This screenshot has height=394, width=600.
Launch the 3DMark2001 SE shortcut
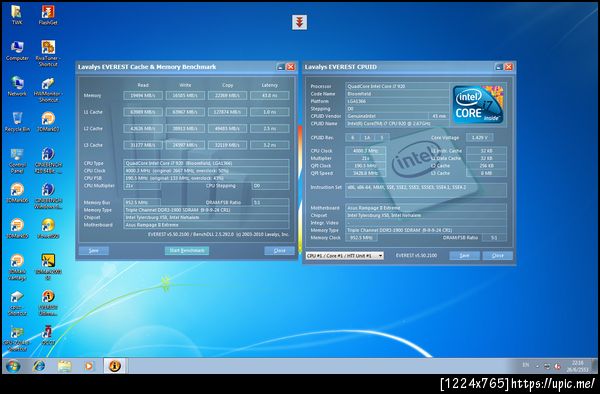(x=48, y=267)
